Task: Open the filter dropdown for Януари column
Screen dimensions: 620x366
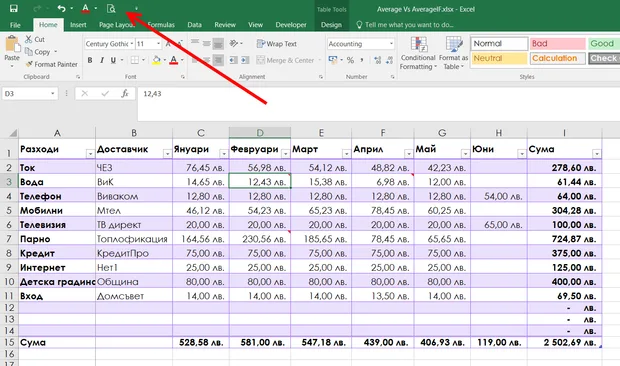Action: point(223,153)
